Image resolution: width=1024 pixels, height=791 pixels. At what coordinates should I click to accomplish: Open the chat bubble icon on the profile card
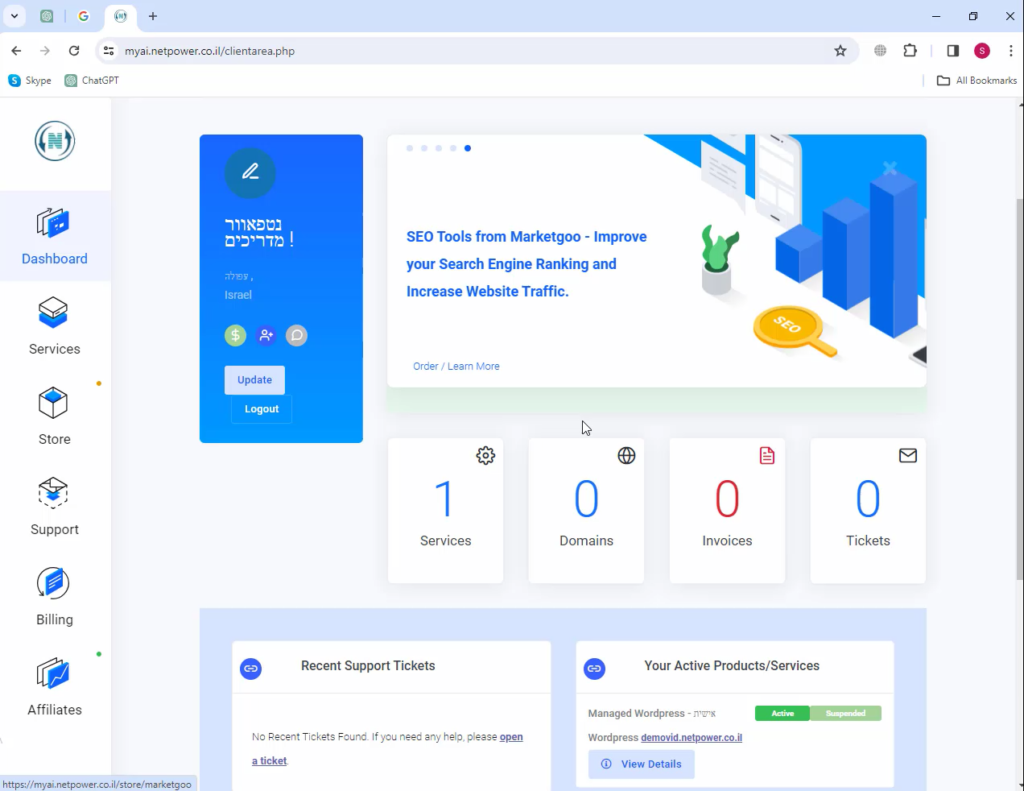coord(296,335)
